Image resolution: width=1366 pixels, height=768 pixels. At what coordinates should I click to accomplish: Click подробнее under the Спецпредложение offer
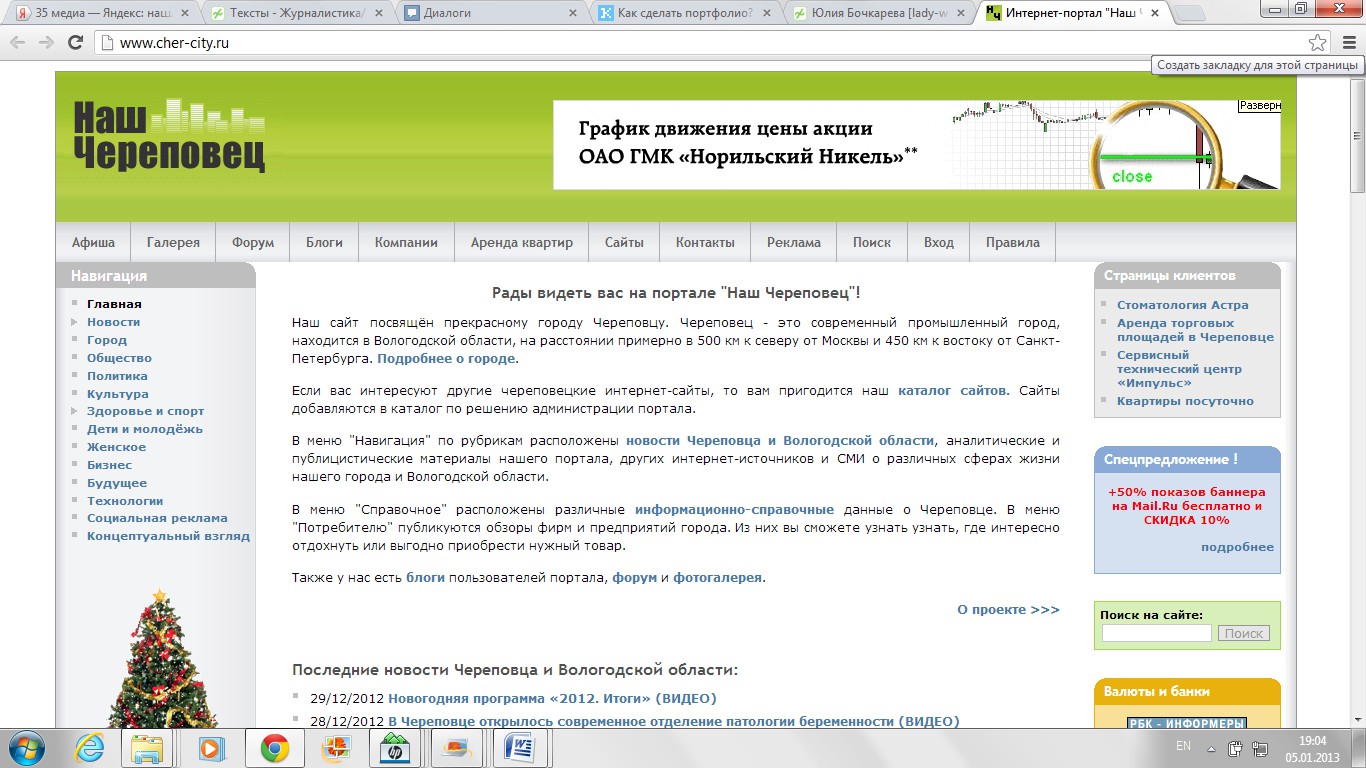point(1237,547)
